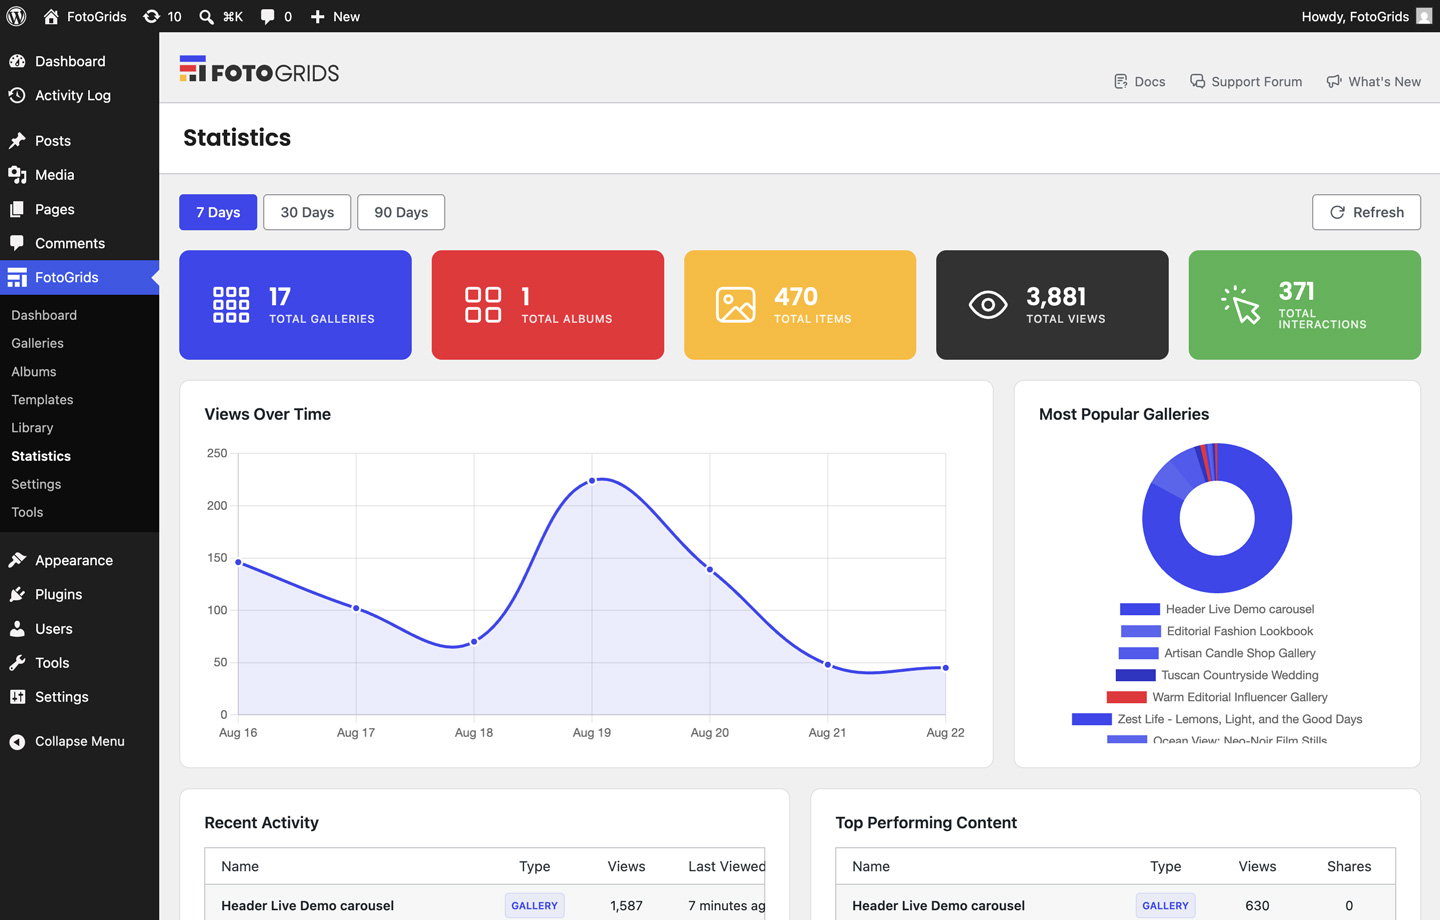Open the Statistics submenu item

41,456
